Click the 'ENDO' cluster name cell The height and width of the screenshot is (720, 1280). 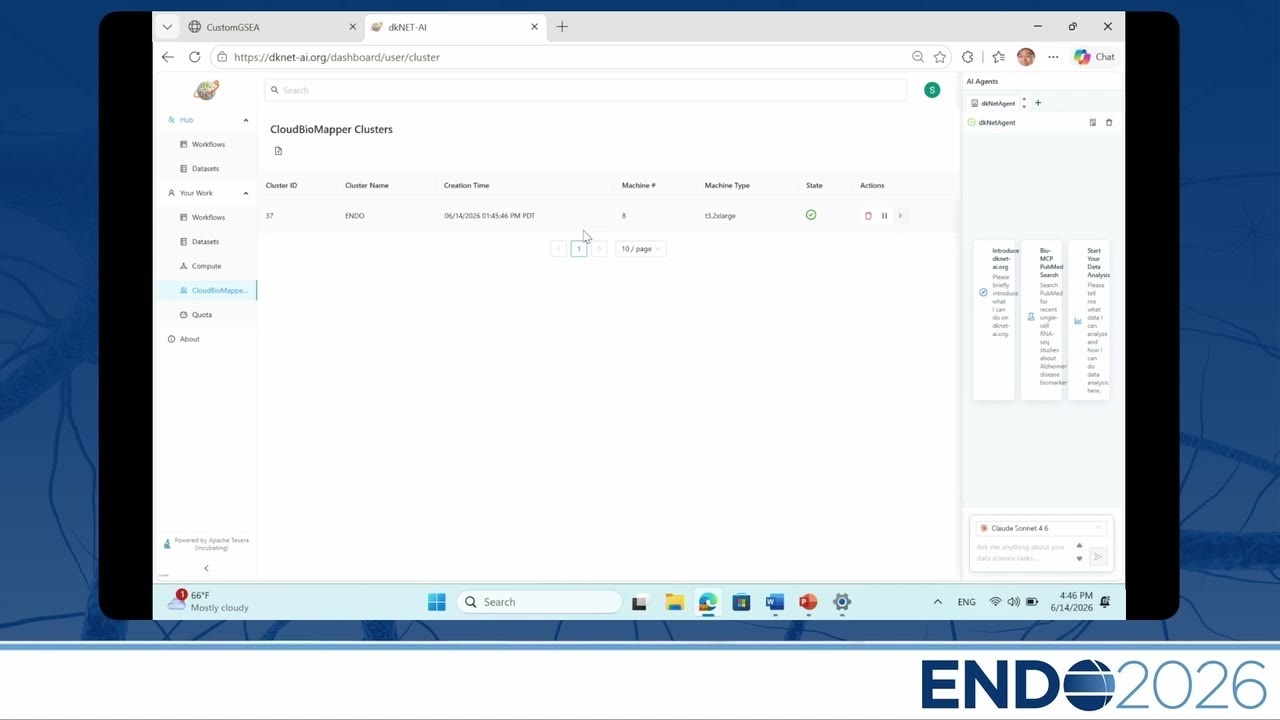pos(355,216)
